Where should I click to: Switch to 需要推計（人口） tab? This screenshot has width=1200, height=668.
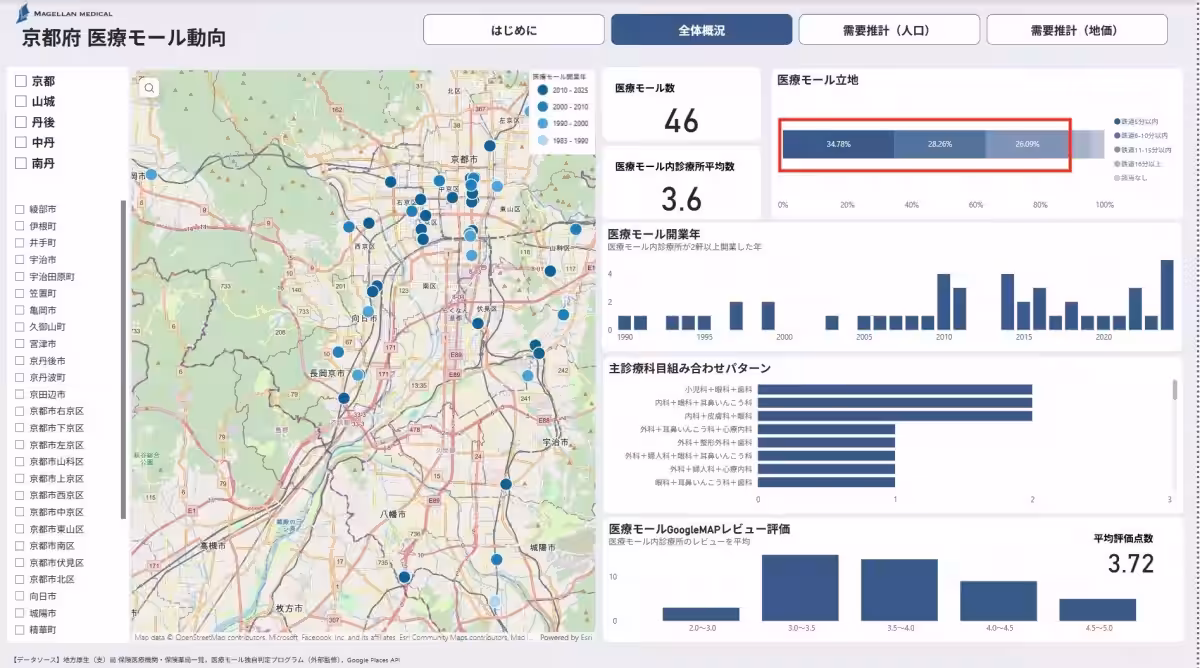(x=889, y=30)
